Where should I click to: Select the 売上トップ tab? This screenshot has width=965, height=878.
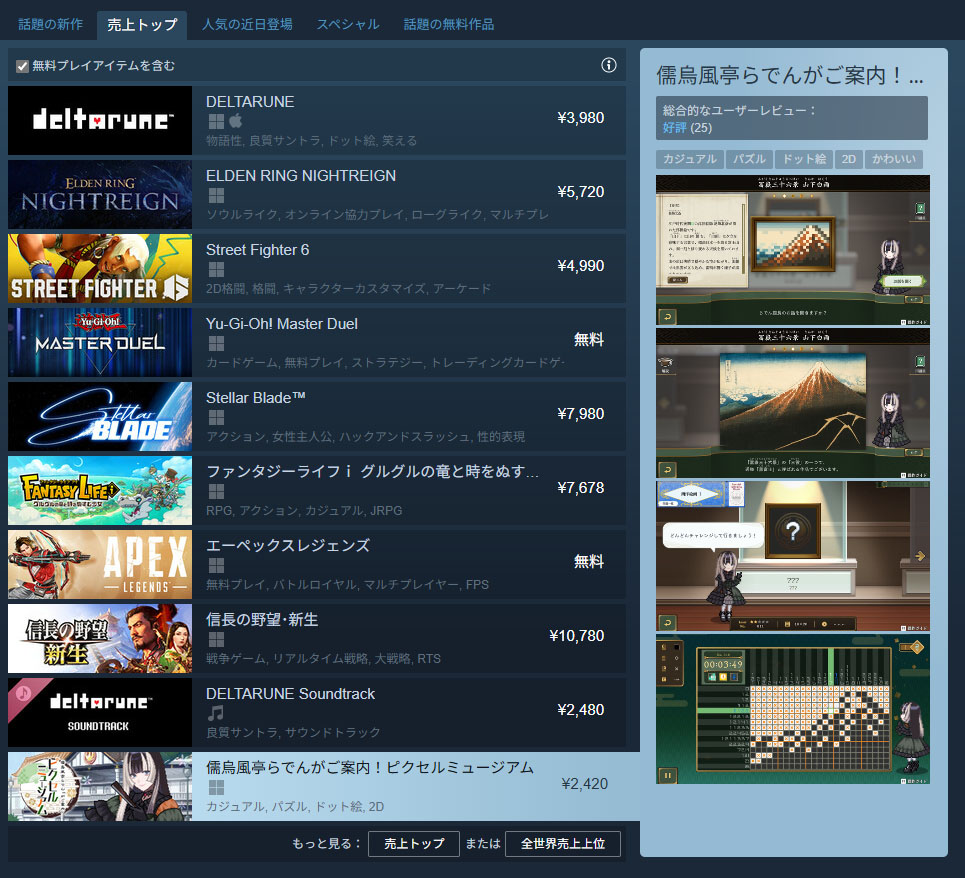pyautogui.click(x=142, y=25)
